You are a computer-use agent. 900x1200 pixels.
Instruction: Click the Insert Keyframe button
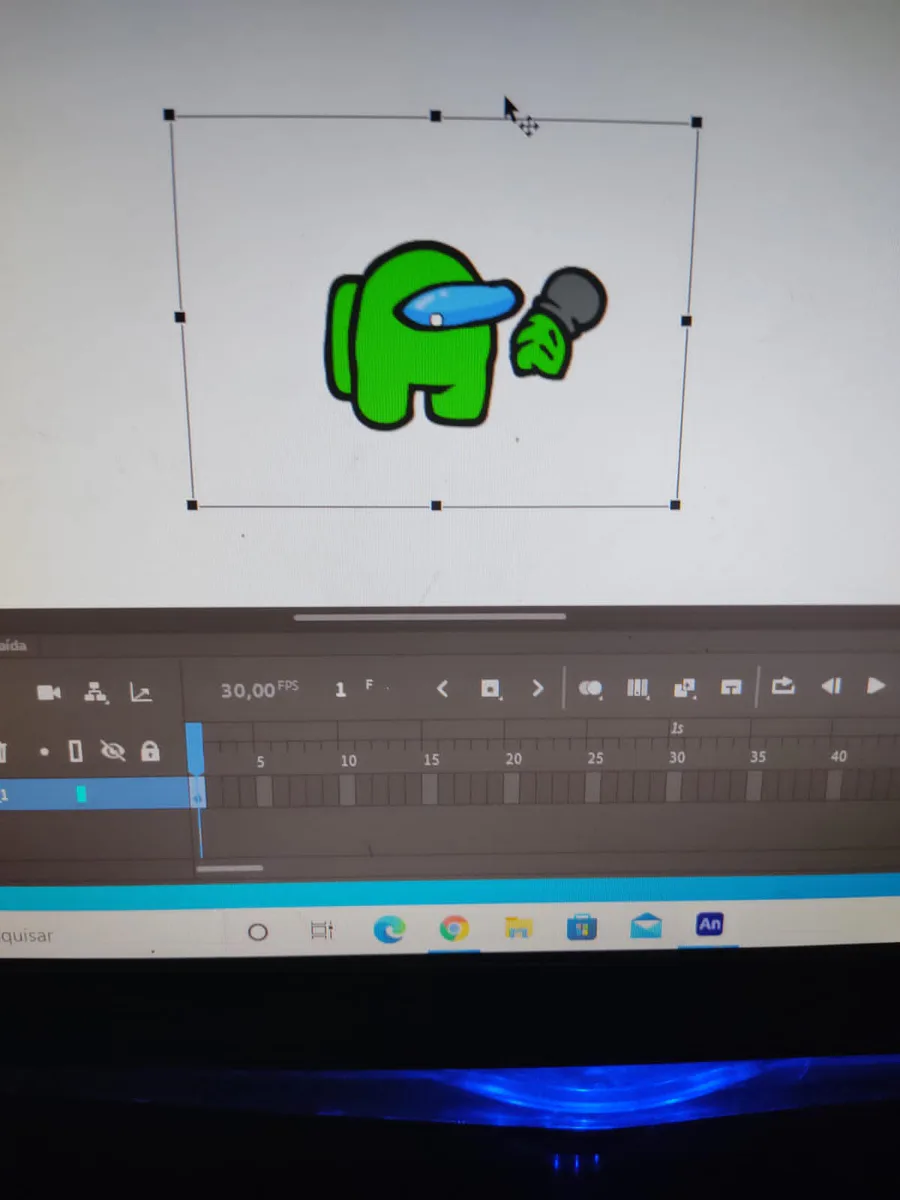pos(490,689)
